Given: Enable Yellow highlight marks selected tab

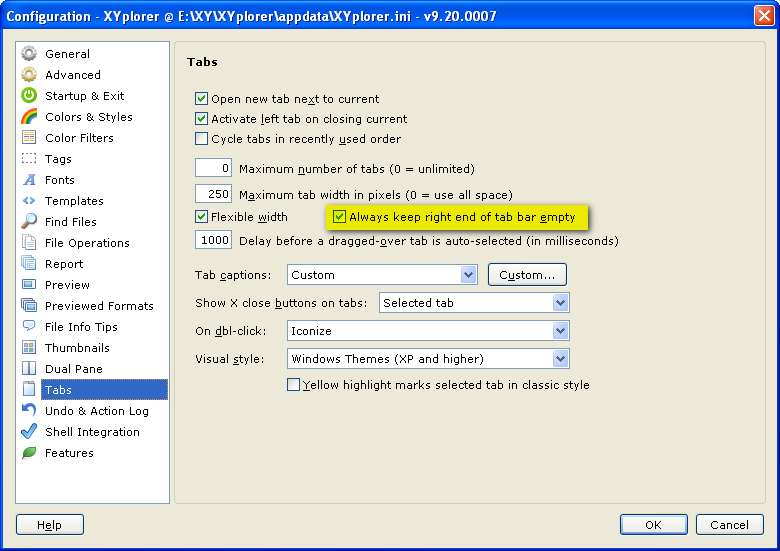Looking at the screenshot, I should pyautogui.click(x=294, y=385).
